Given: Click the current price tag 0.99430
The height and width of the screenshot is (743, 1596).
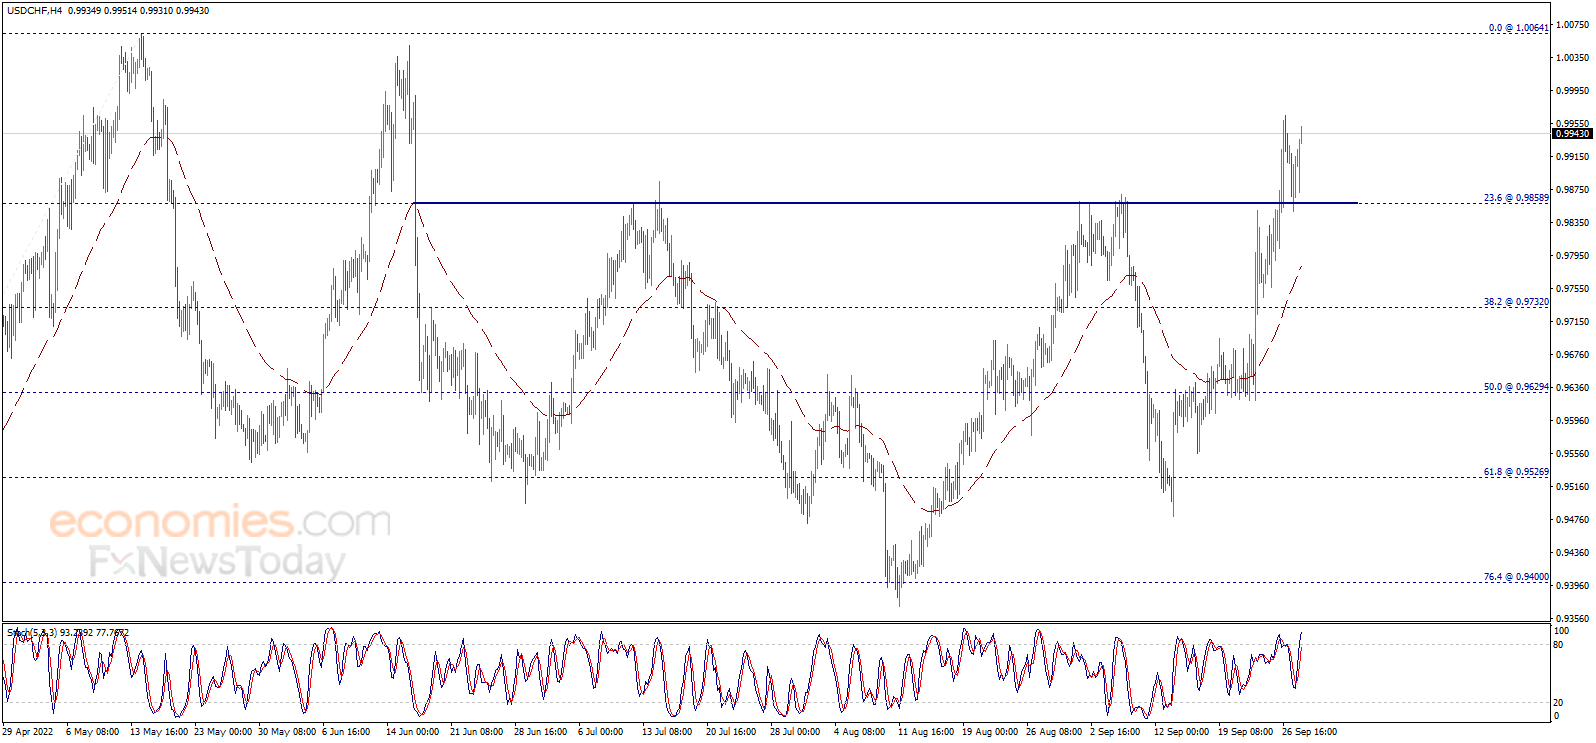Looking at the screenshot, I should pos(1571,134).
